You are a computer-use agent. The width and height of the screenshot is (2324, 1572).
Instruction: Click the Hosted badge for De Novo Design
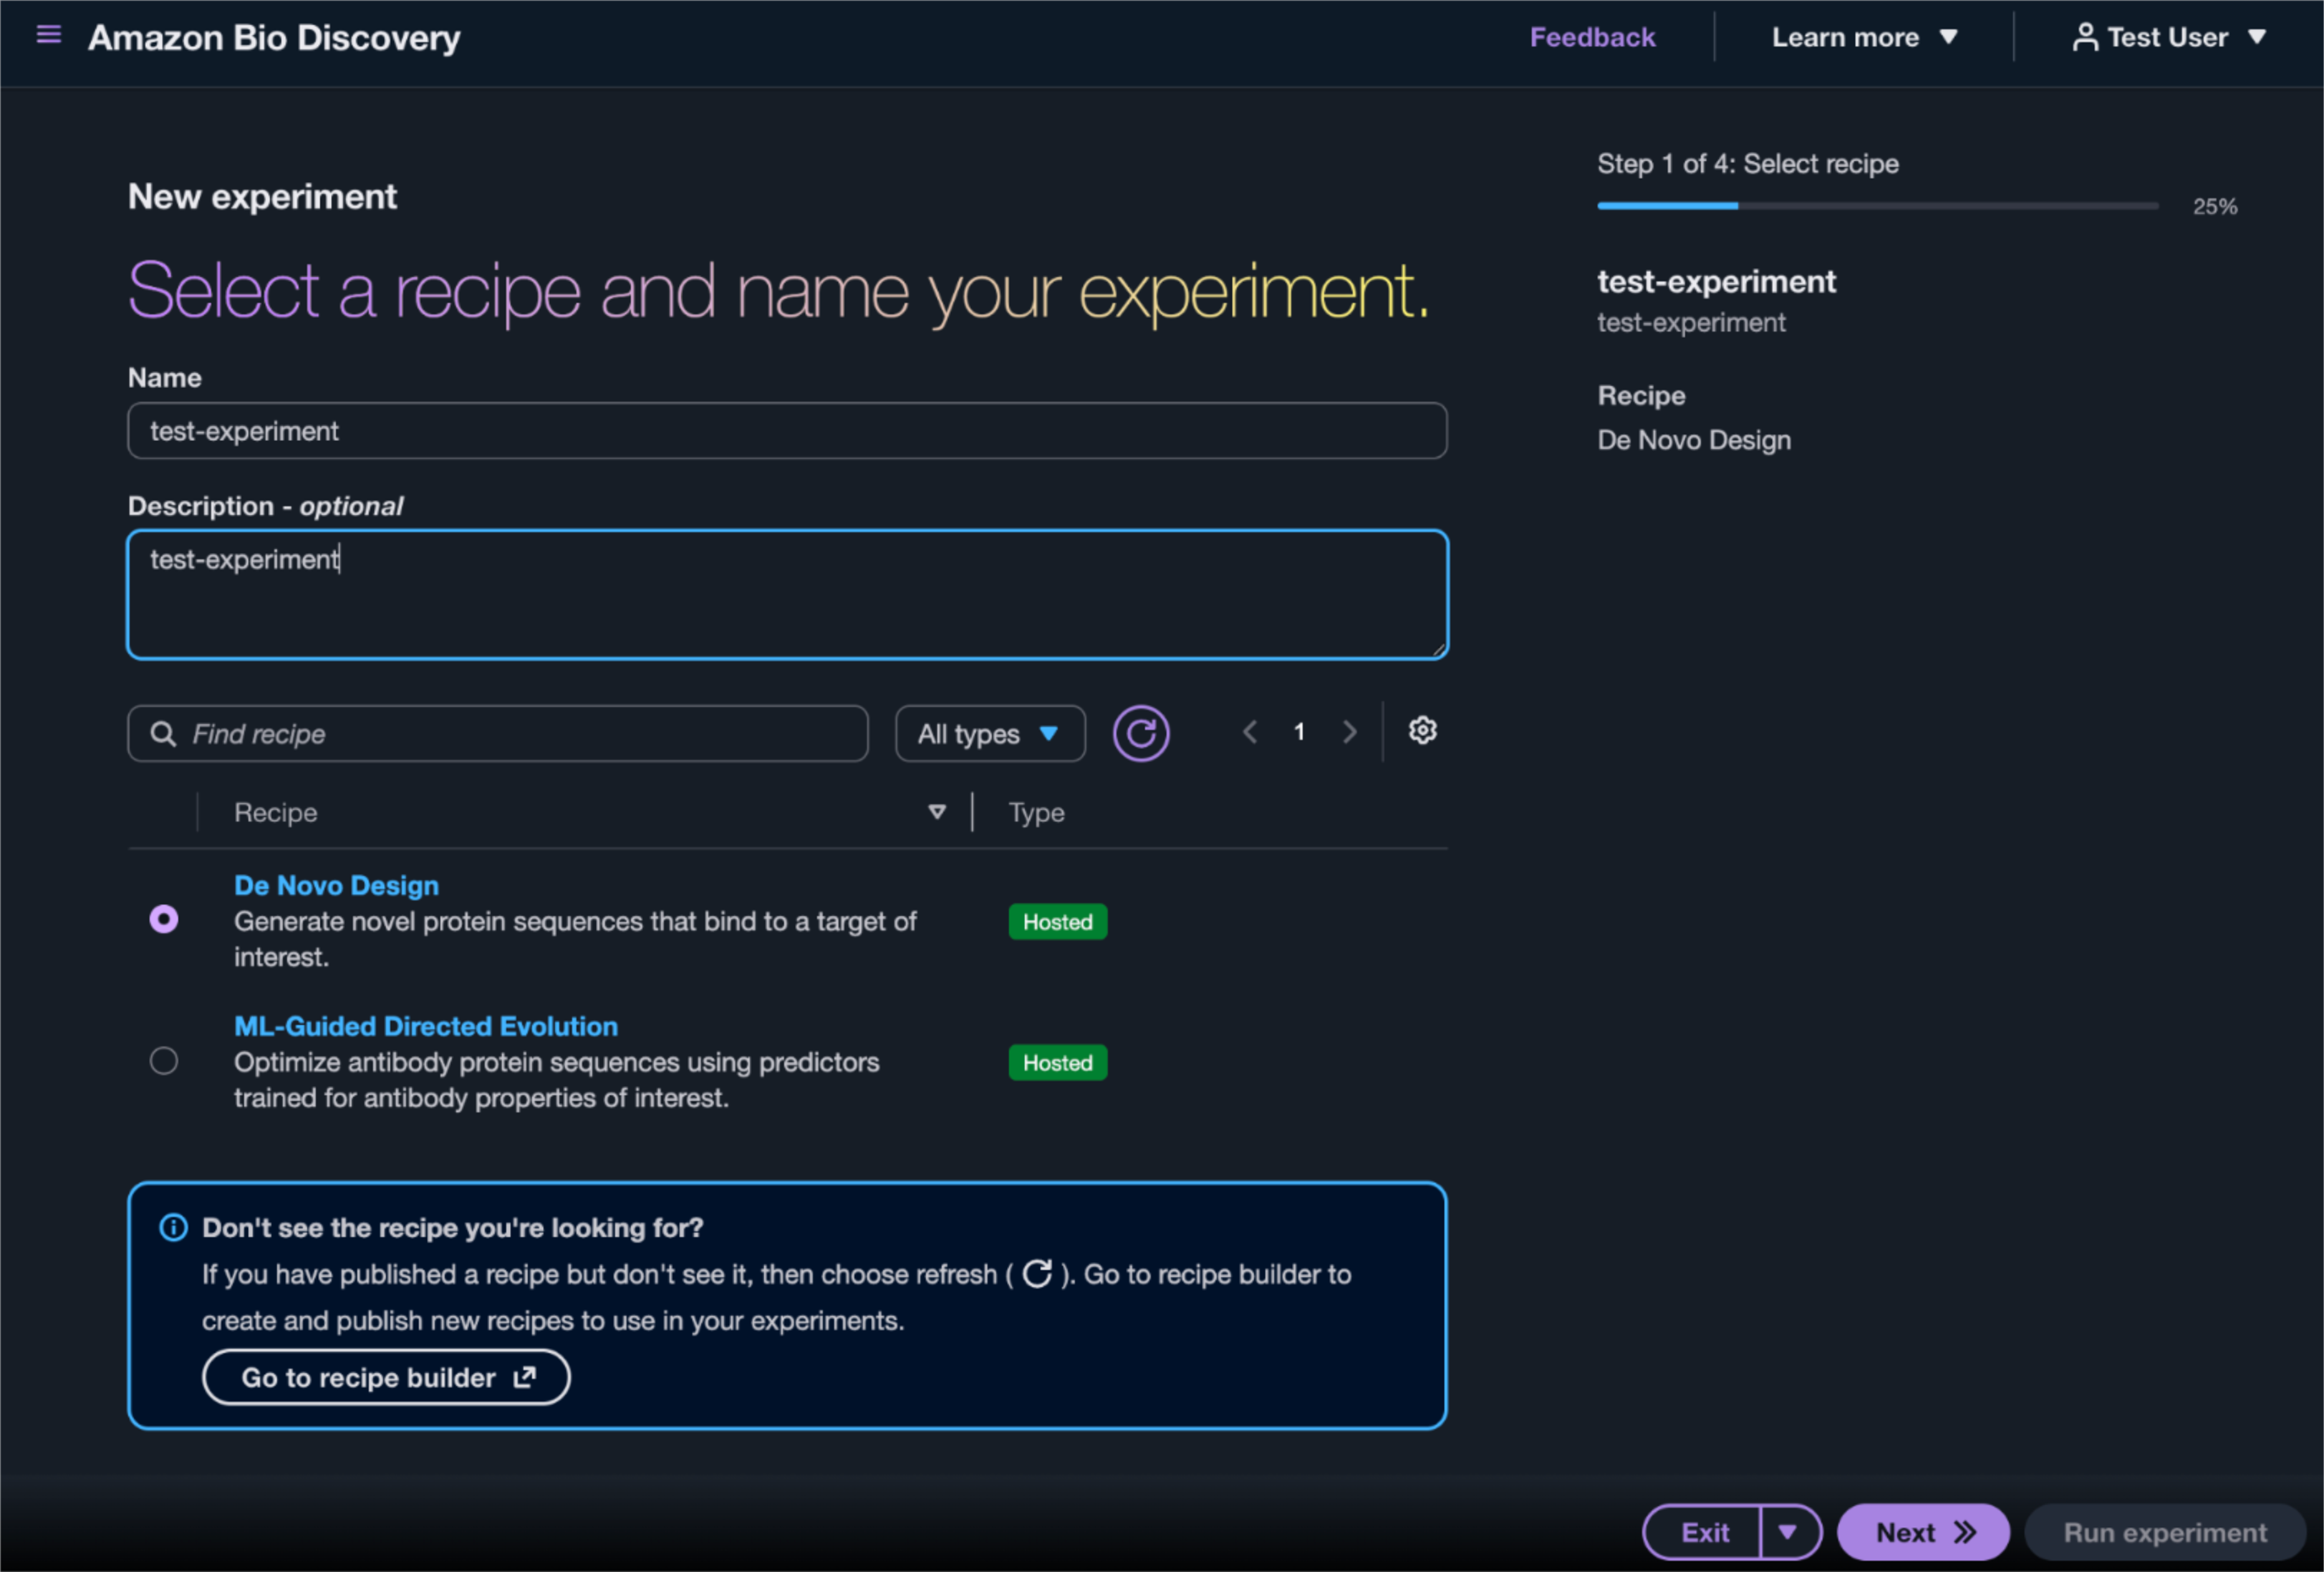pos(1058,921)
